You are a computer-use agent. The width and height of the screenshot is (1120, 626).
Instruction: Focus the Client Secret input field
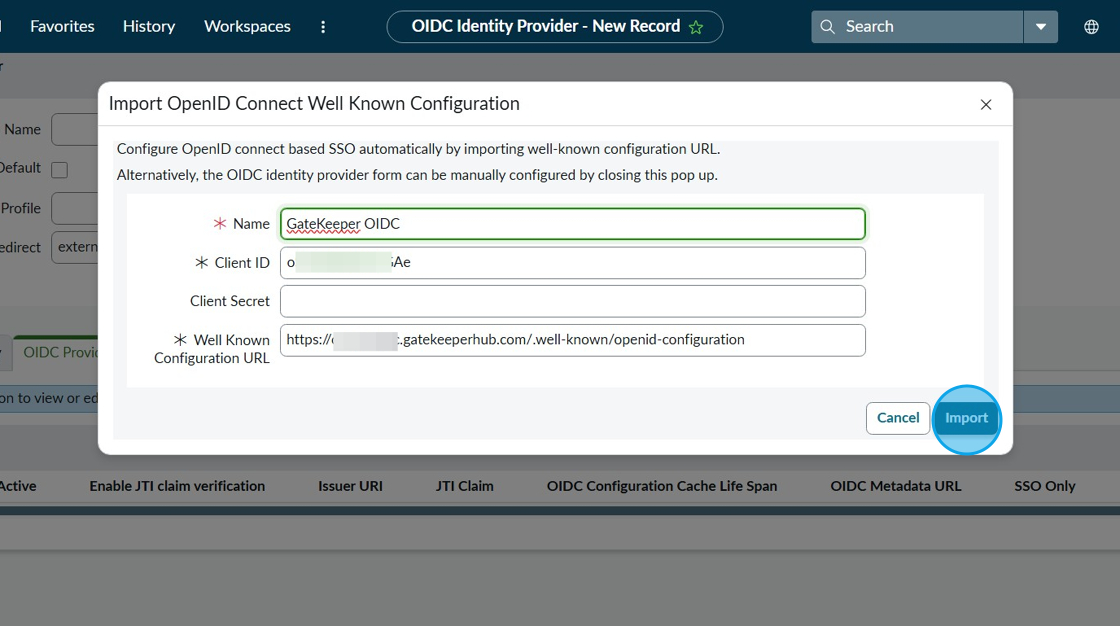(573, 301)
